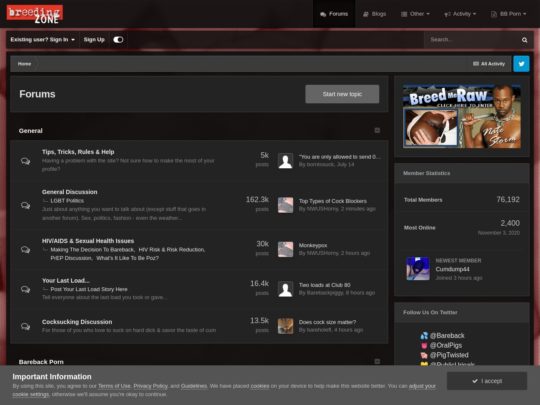
Task: Open @OralPigs Twitter link
Action: click(x=446, y=345)
